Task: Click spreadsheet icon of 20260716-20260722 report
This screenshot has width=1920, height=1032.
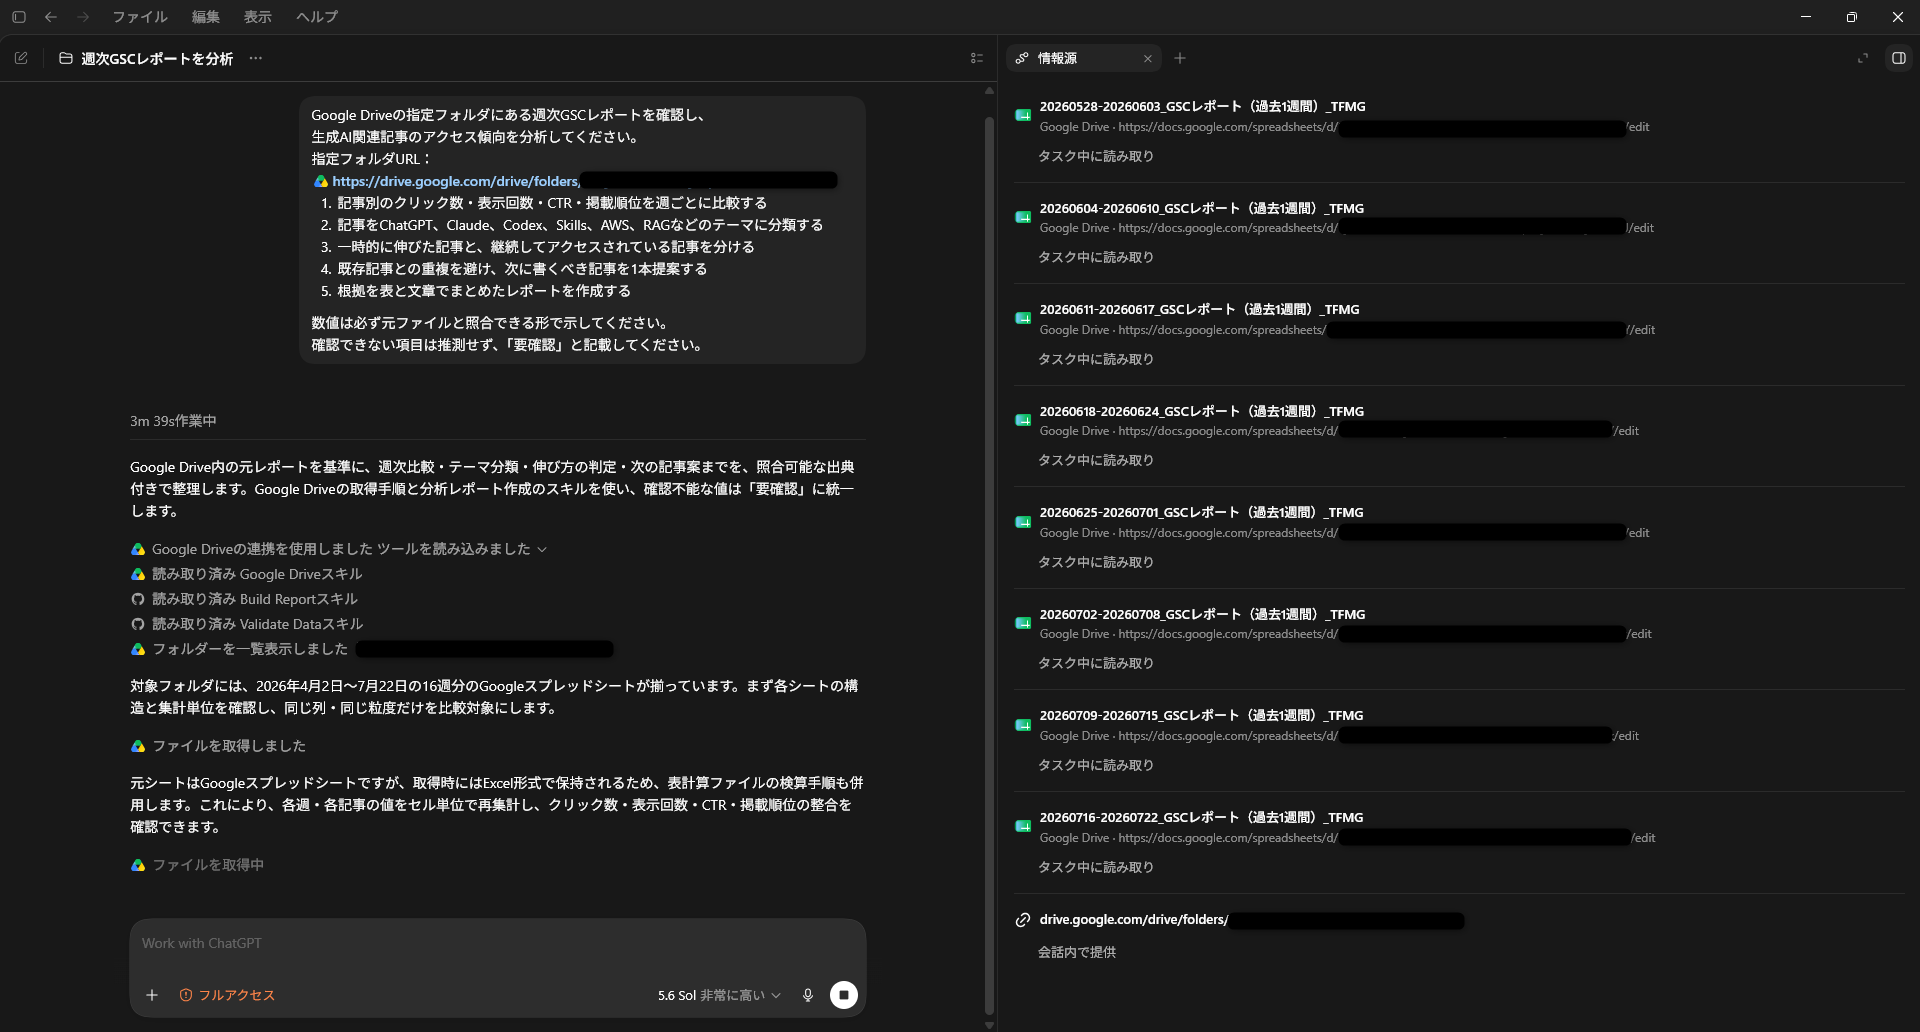Action: pos(1023,826)
